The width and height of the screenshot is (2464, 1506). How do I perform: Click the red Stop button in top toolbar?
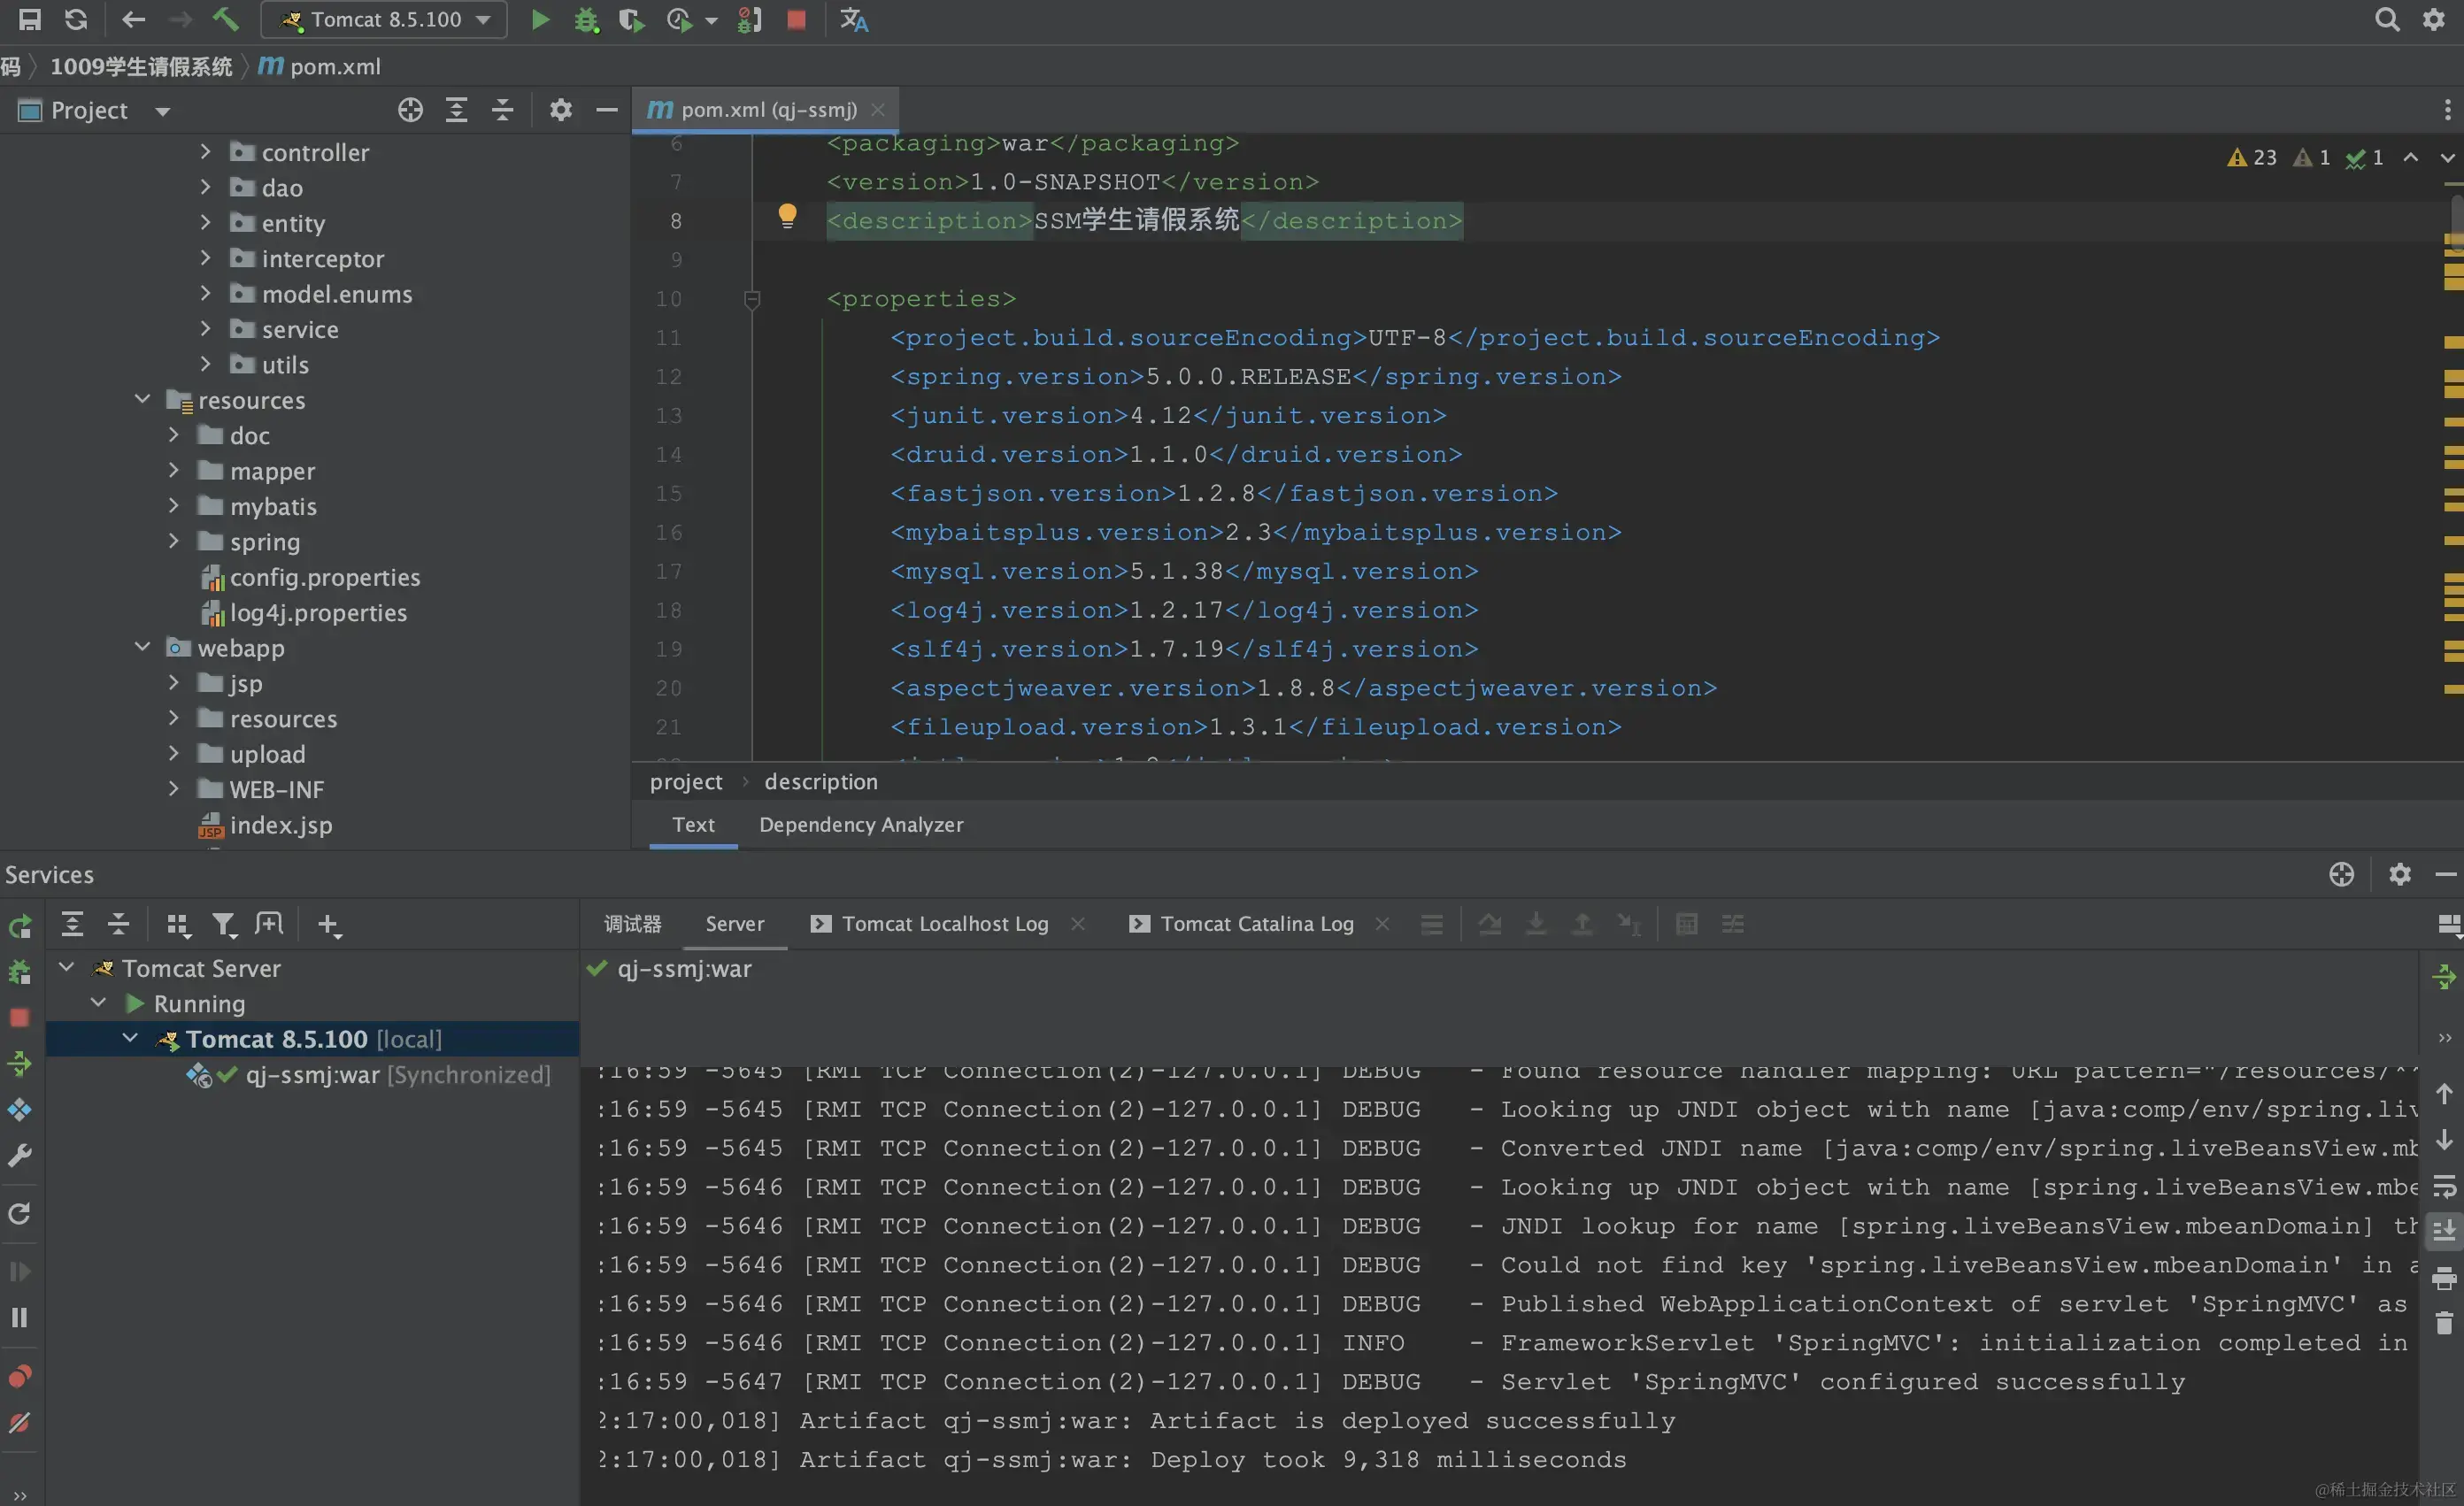pyautogui.click(x=796, y=19)
